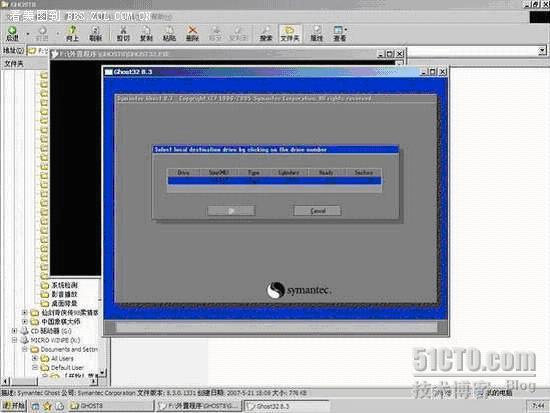This screenshot has width=550, height=413.
Task: Click the Properties (属性) toolbar icon
Action: click(x=316, y=33)
